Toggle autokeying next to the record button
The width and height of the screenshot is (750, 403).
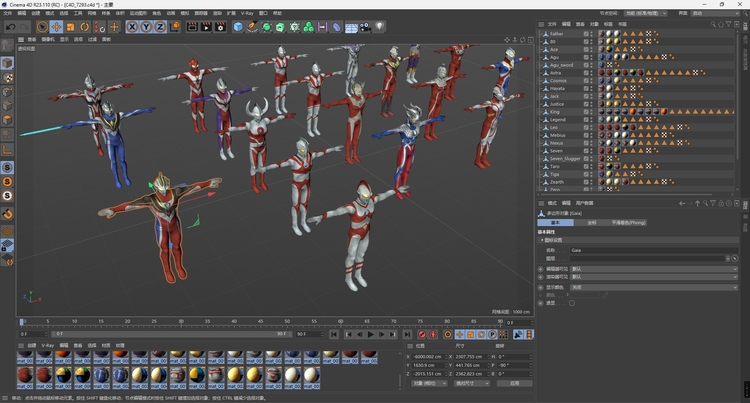tap(433, 335)
